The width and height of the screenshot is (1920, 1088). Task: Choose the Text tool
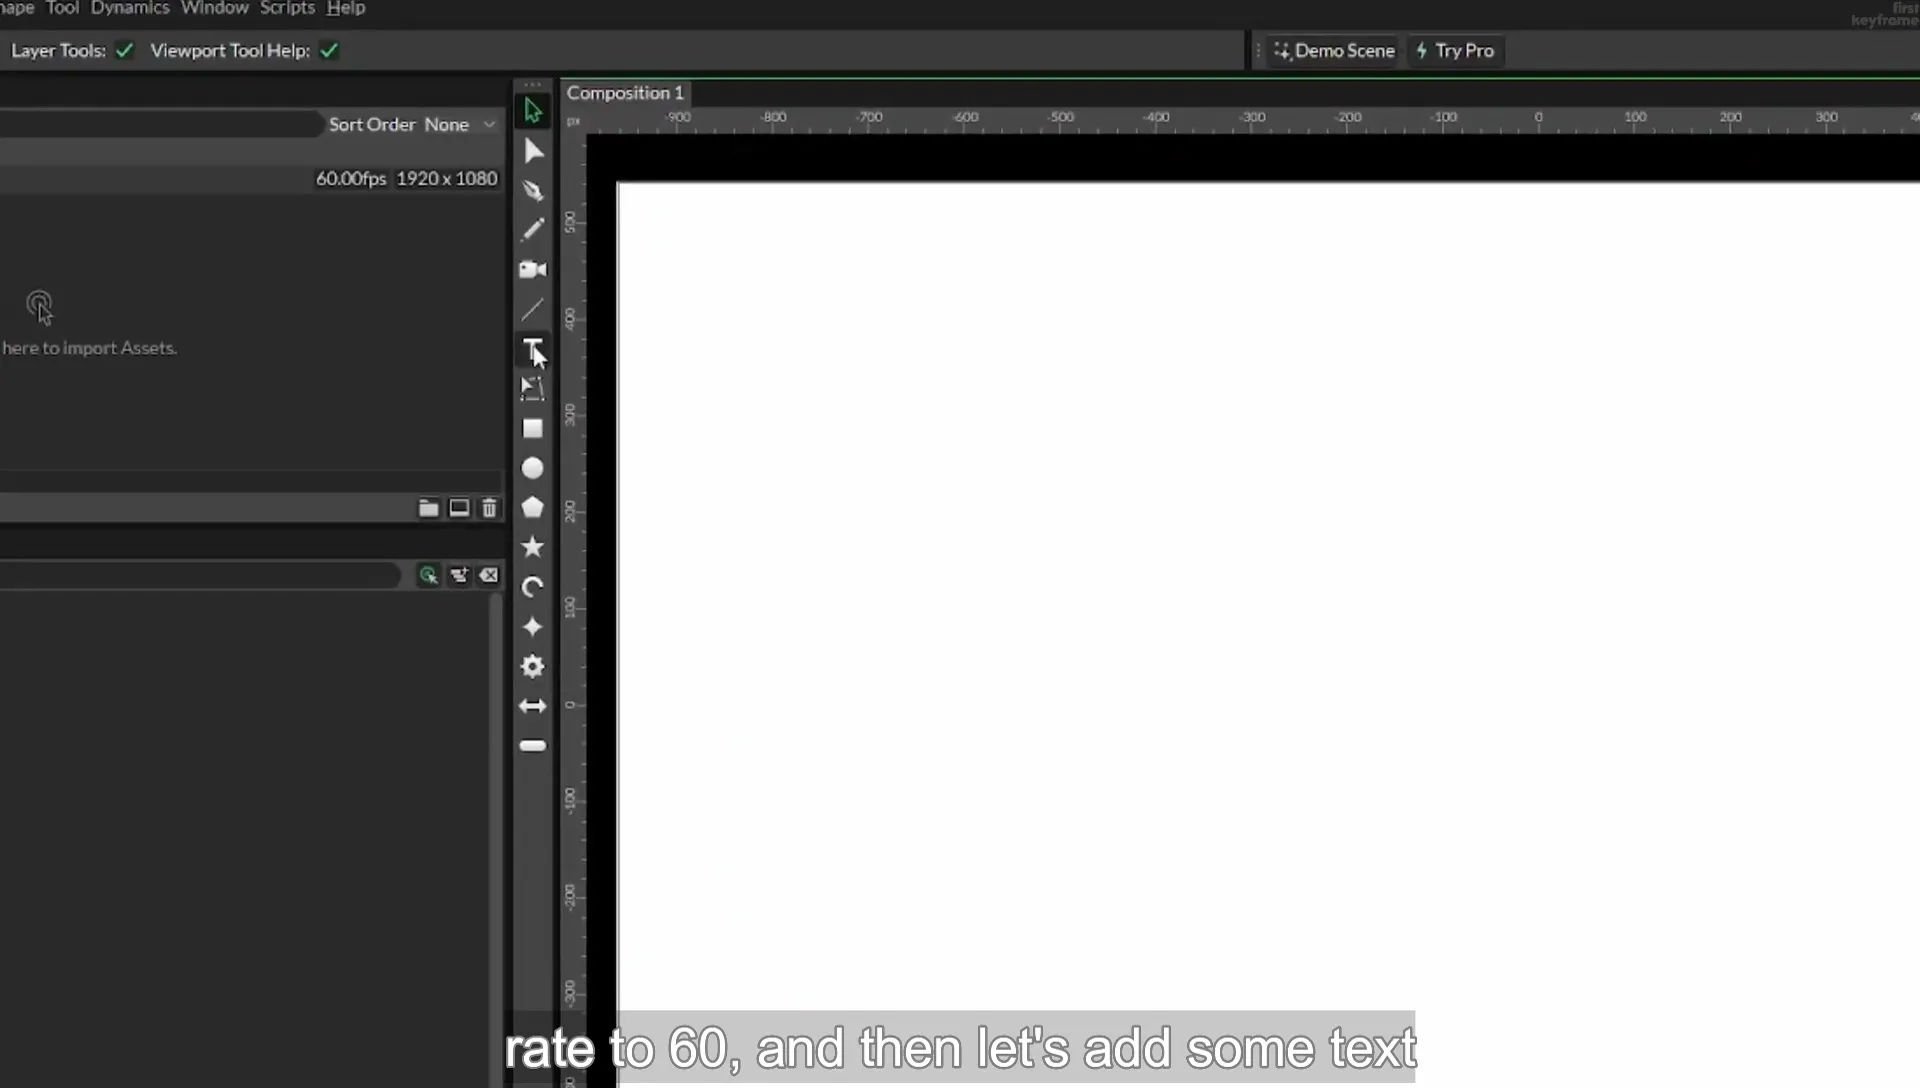[x=533, y=349]
